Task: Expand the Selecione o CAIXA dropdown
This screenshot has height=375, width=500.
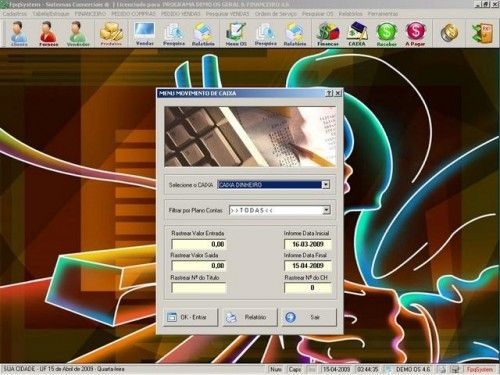Action: pos(326,184)
